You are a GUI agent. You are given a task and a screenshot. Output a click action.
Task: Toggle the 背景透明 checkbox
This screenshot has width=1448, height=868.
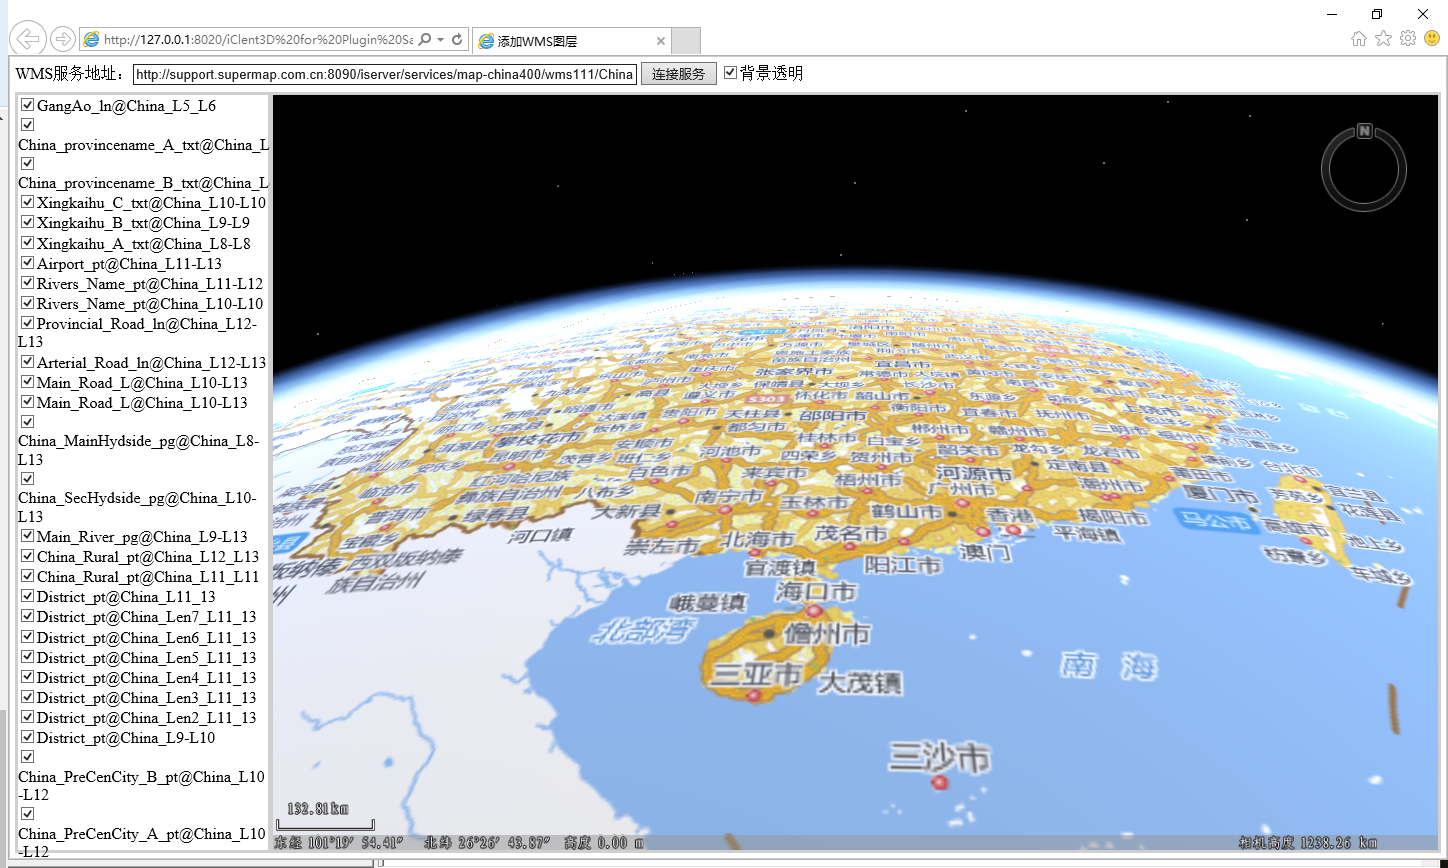(x=730, y=72)
